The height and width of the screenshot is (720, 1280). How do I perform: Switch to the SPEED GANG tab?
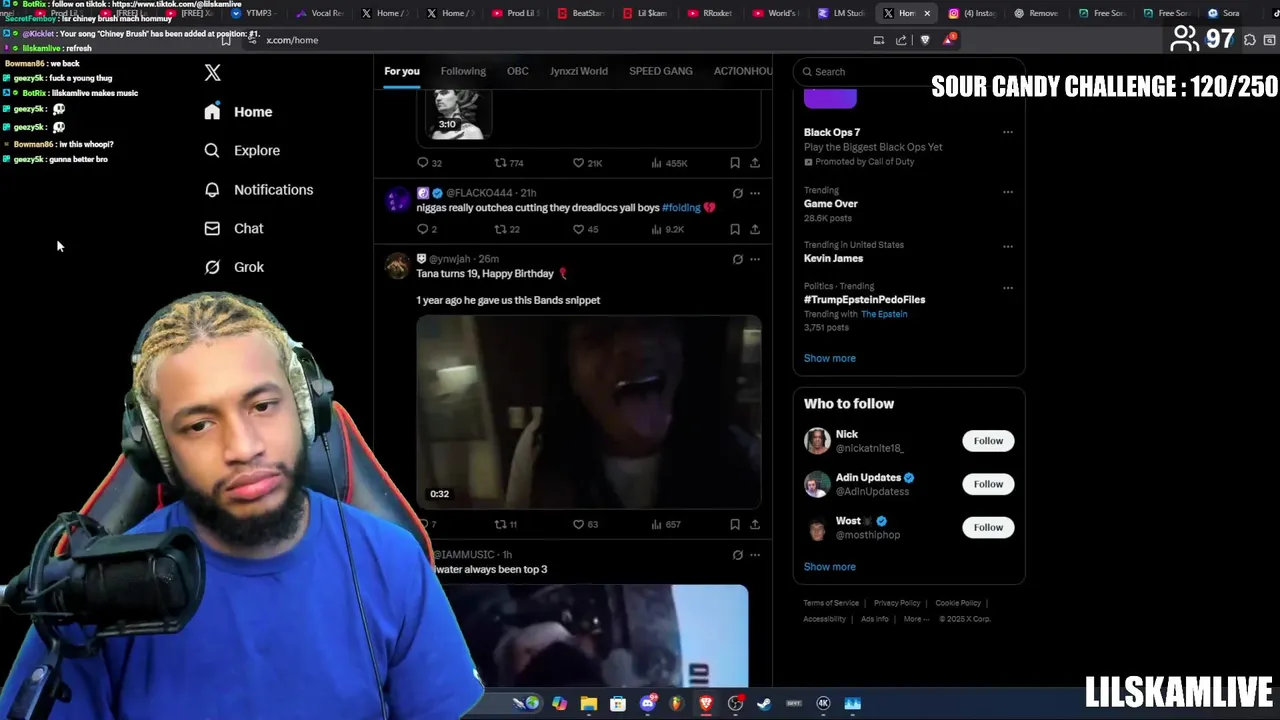point(661,71)
